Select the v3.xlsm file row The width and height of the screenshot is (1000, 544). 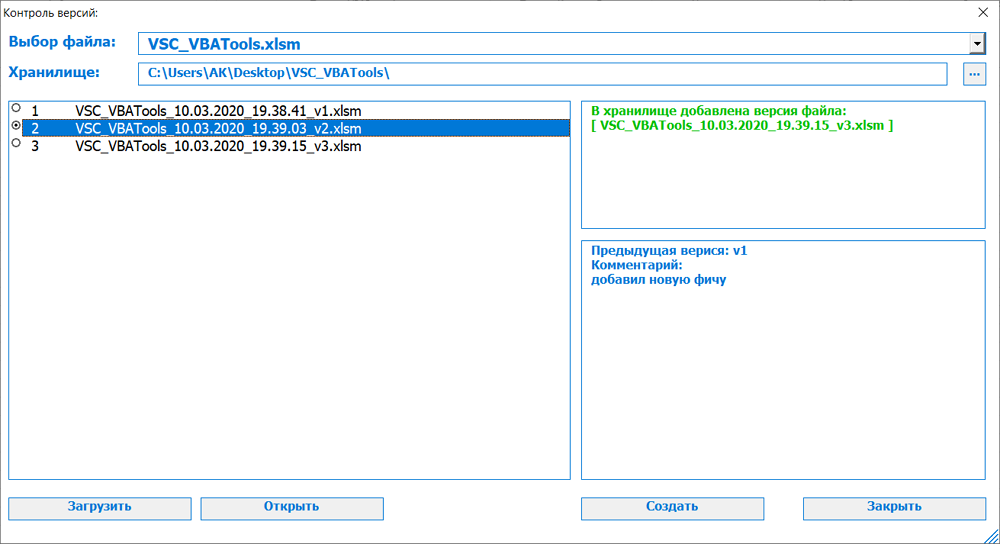tap(296, 146)
